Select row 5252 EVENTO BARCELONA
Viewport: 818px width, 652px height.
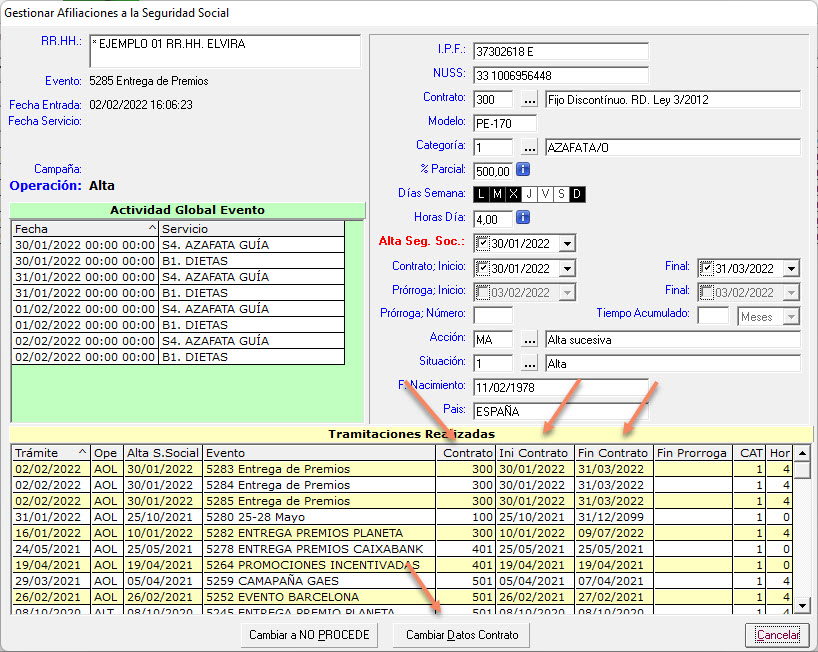coord(402,597)
